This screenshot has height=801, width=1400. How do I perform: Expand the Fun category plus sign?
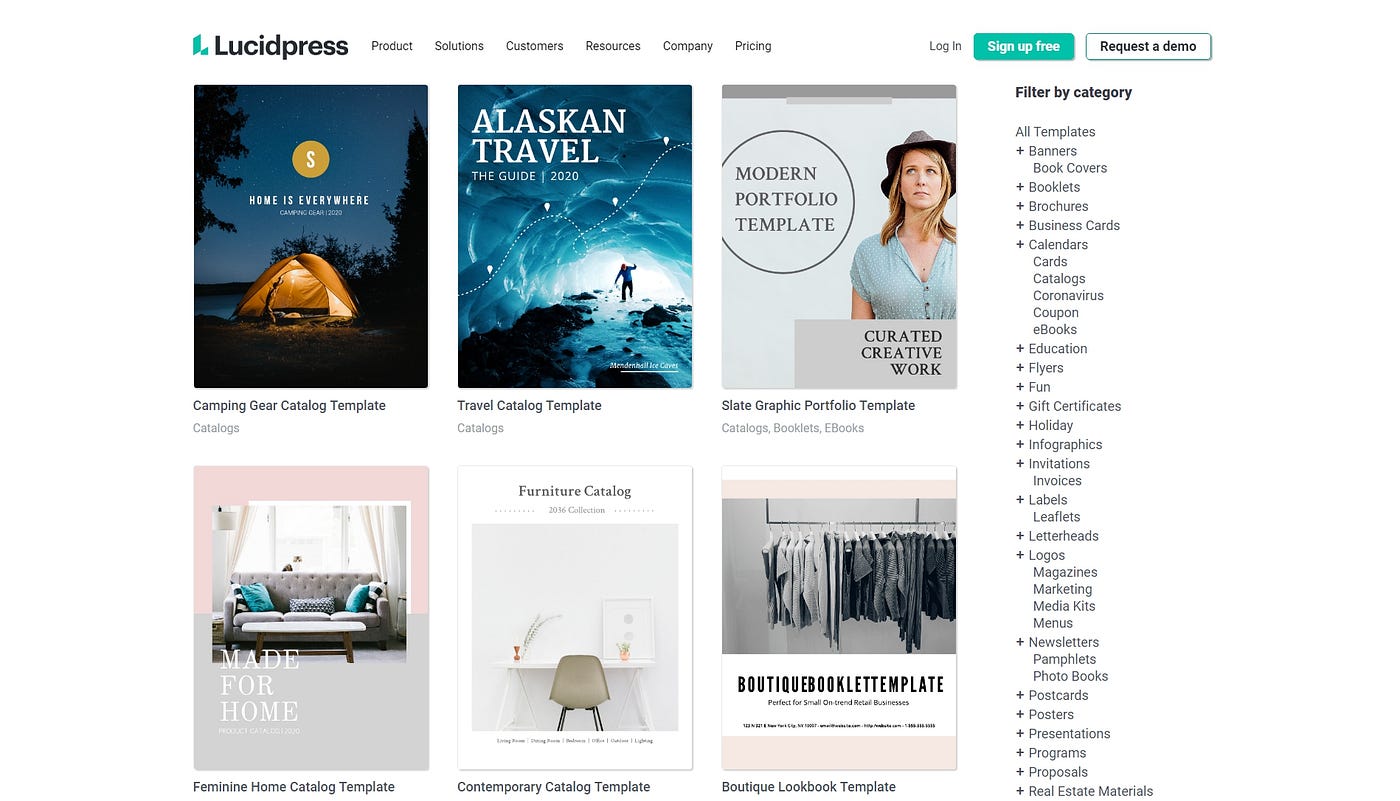(x=1020, y=386)
